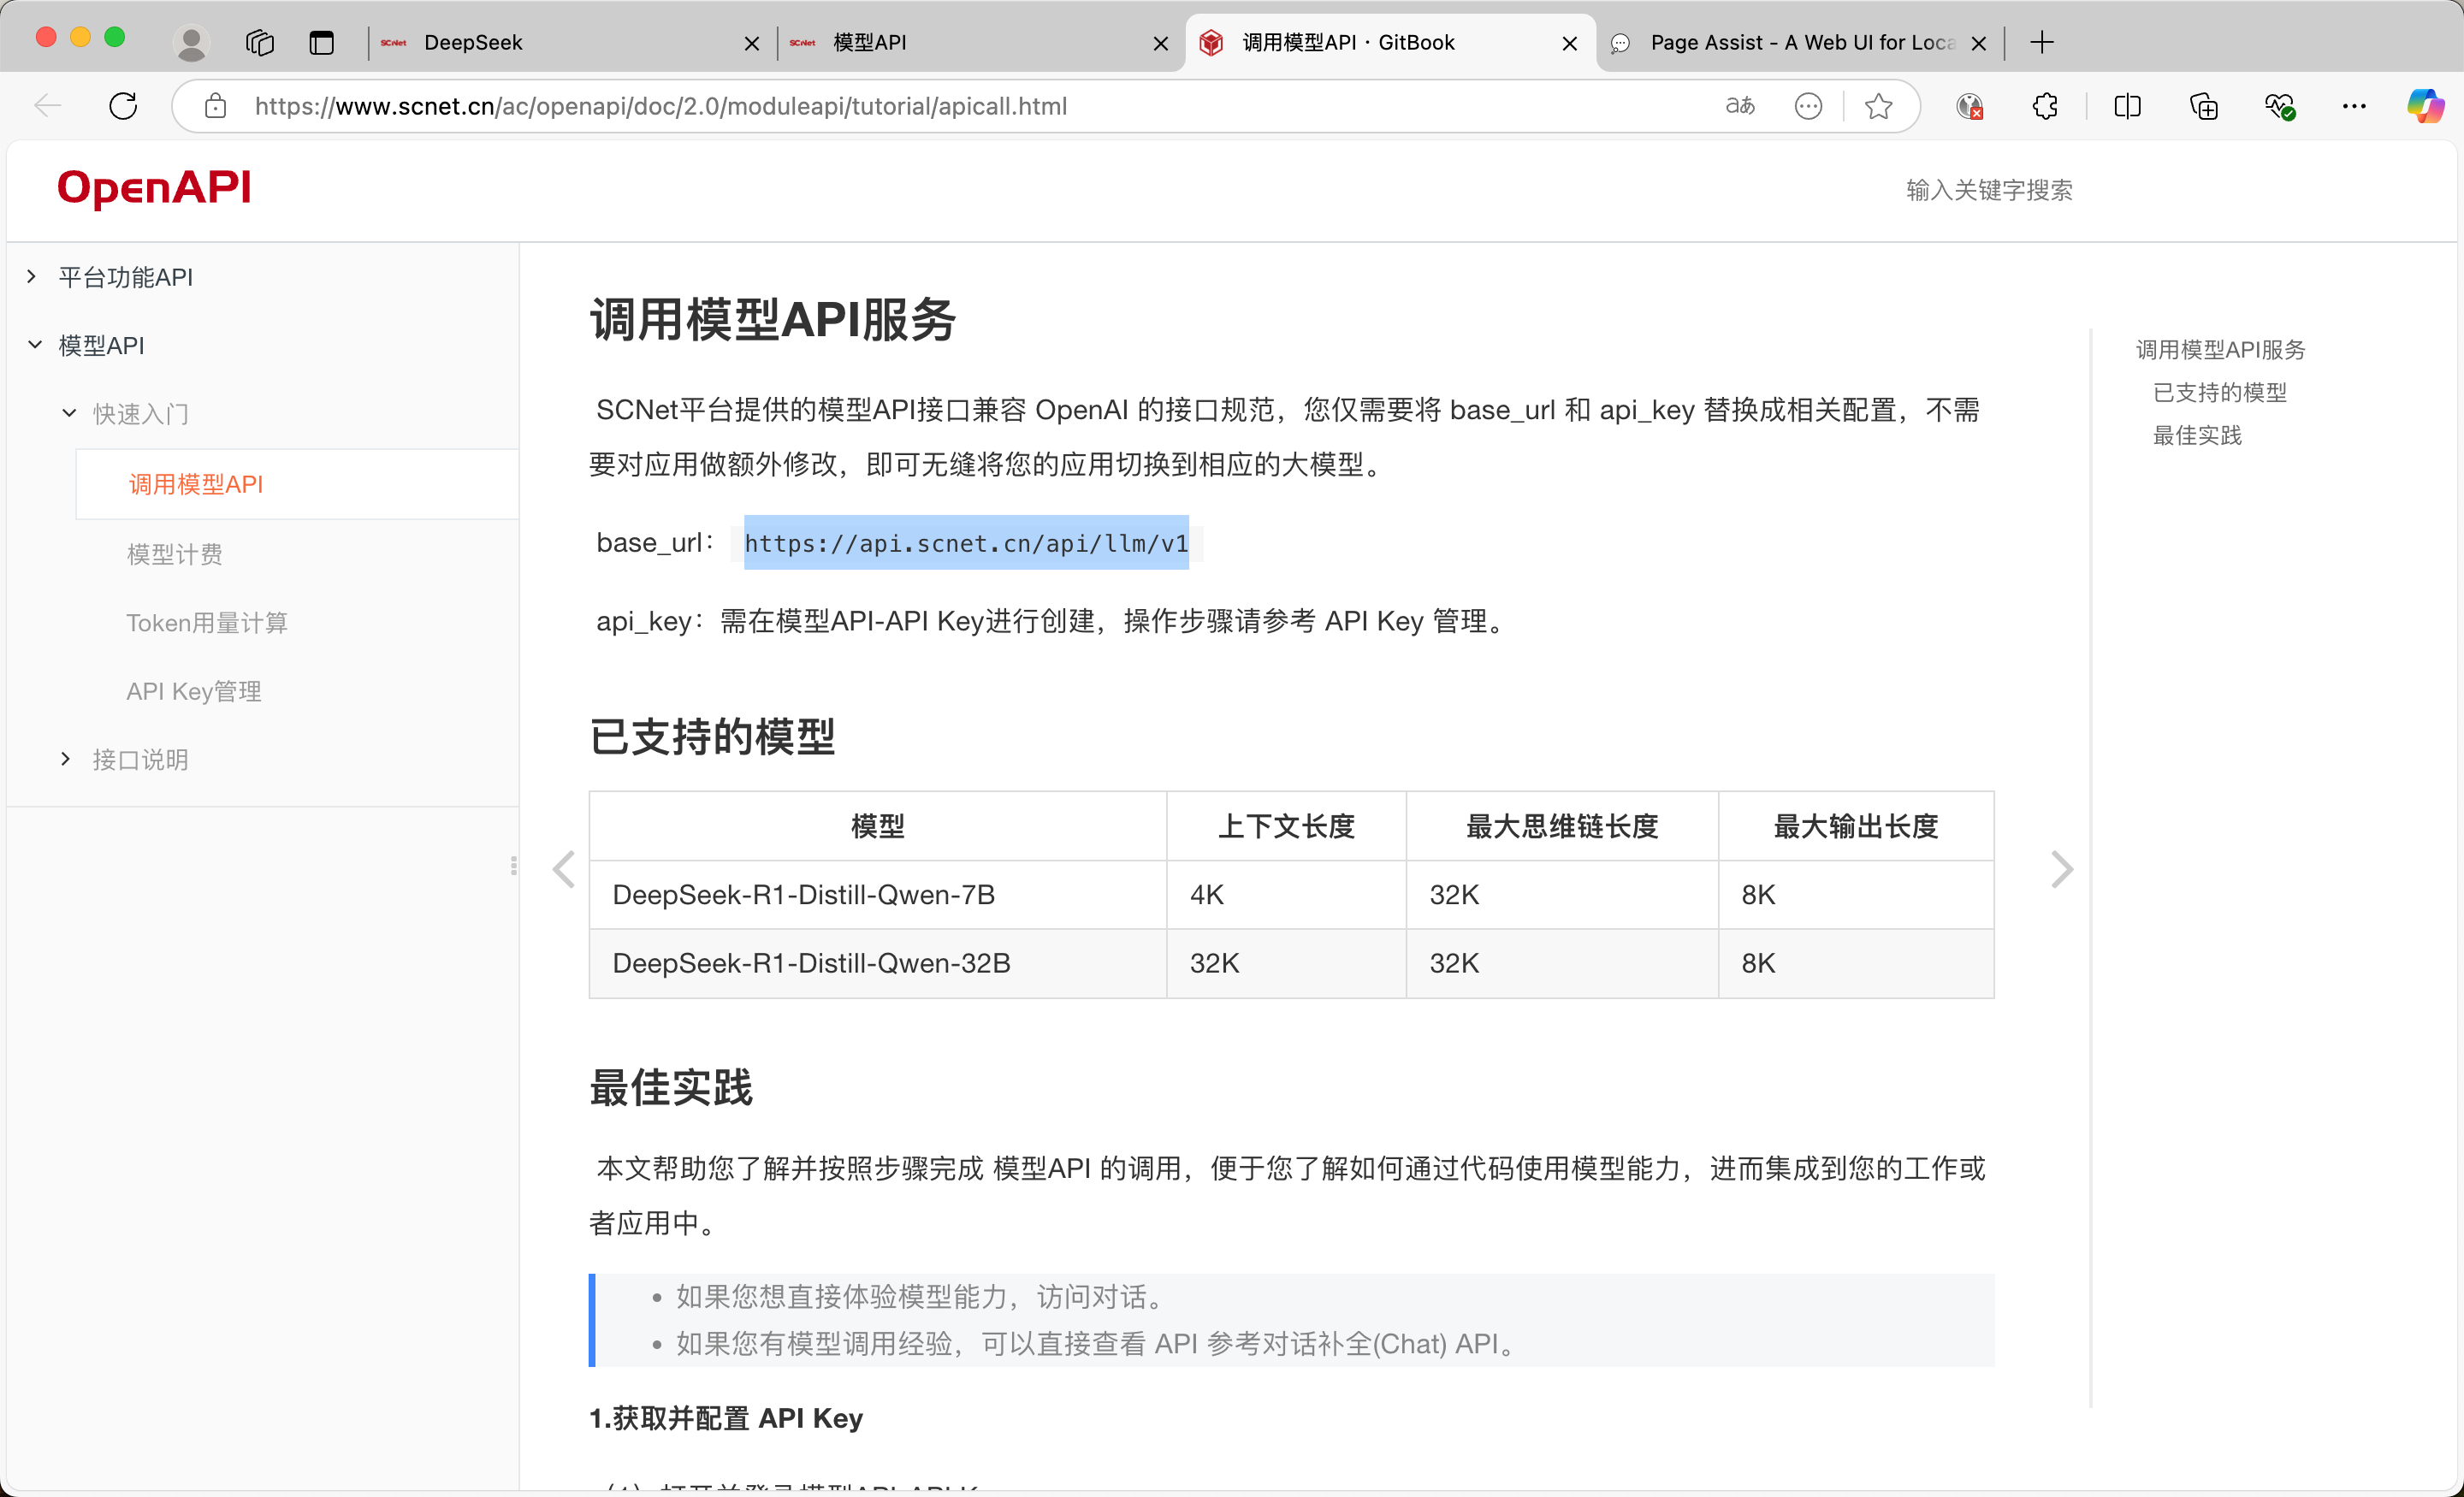2464x1497 pixels.
Task: Jump to 已支持的模型 in page outline
Action: [x=2220, y=393]
